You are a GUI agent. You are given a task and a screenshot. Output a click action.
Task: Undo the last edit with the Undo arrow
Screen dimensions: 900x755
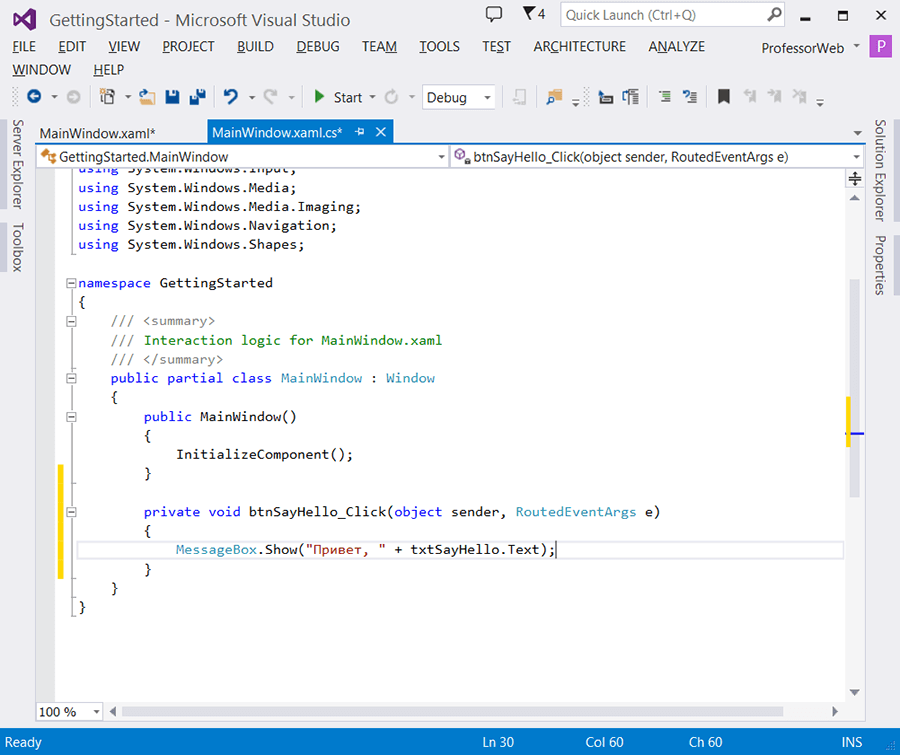pos(231,97)
